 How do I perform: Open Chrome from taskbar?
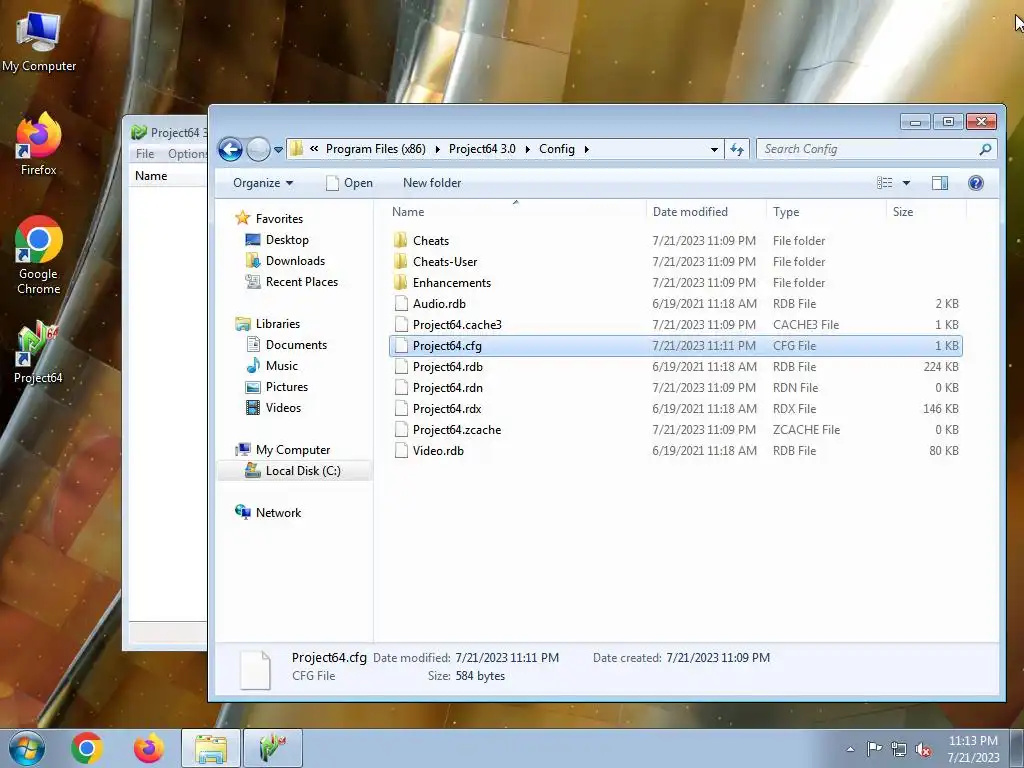click(87, 748)
